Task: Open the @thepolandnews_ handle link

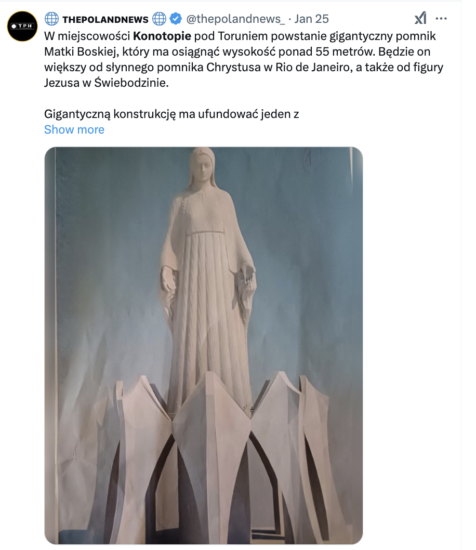Action: tap(235, 19)
